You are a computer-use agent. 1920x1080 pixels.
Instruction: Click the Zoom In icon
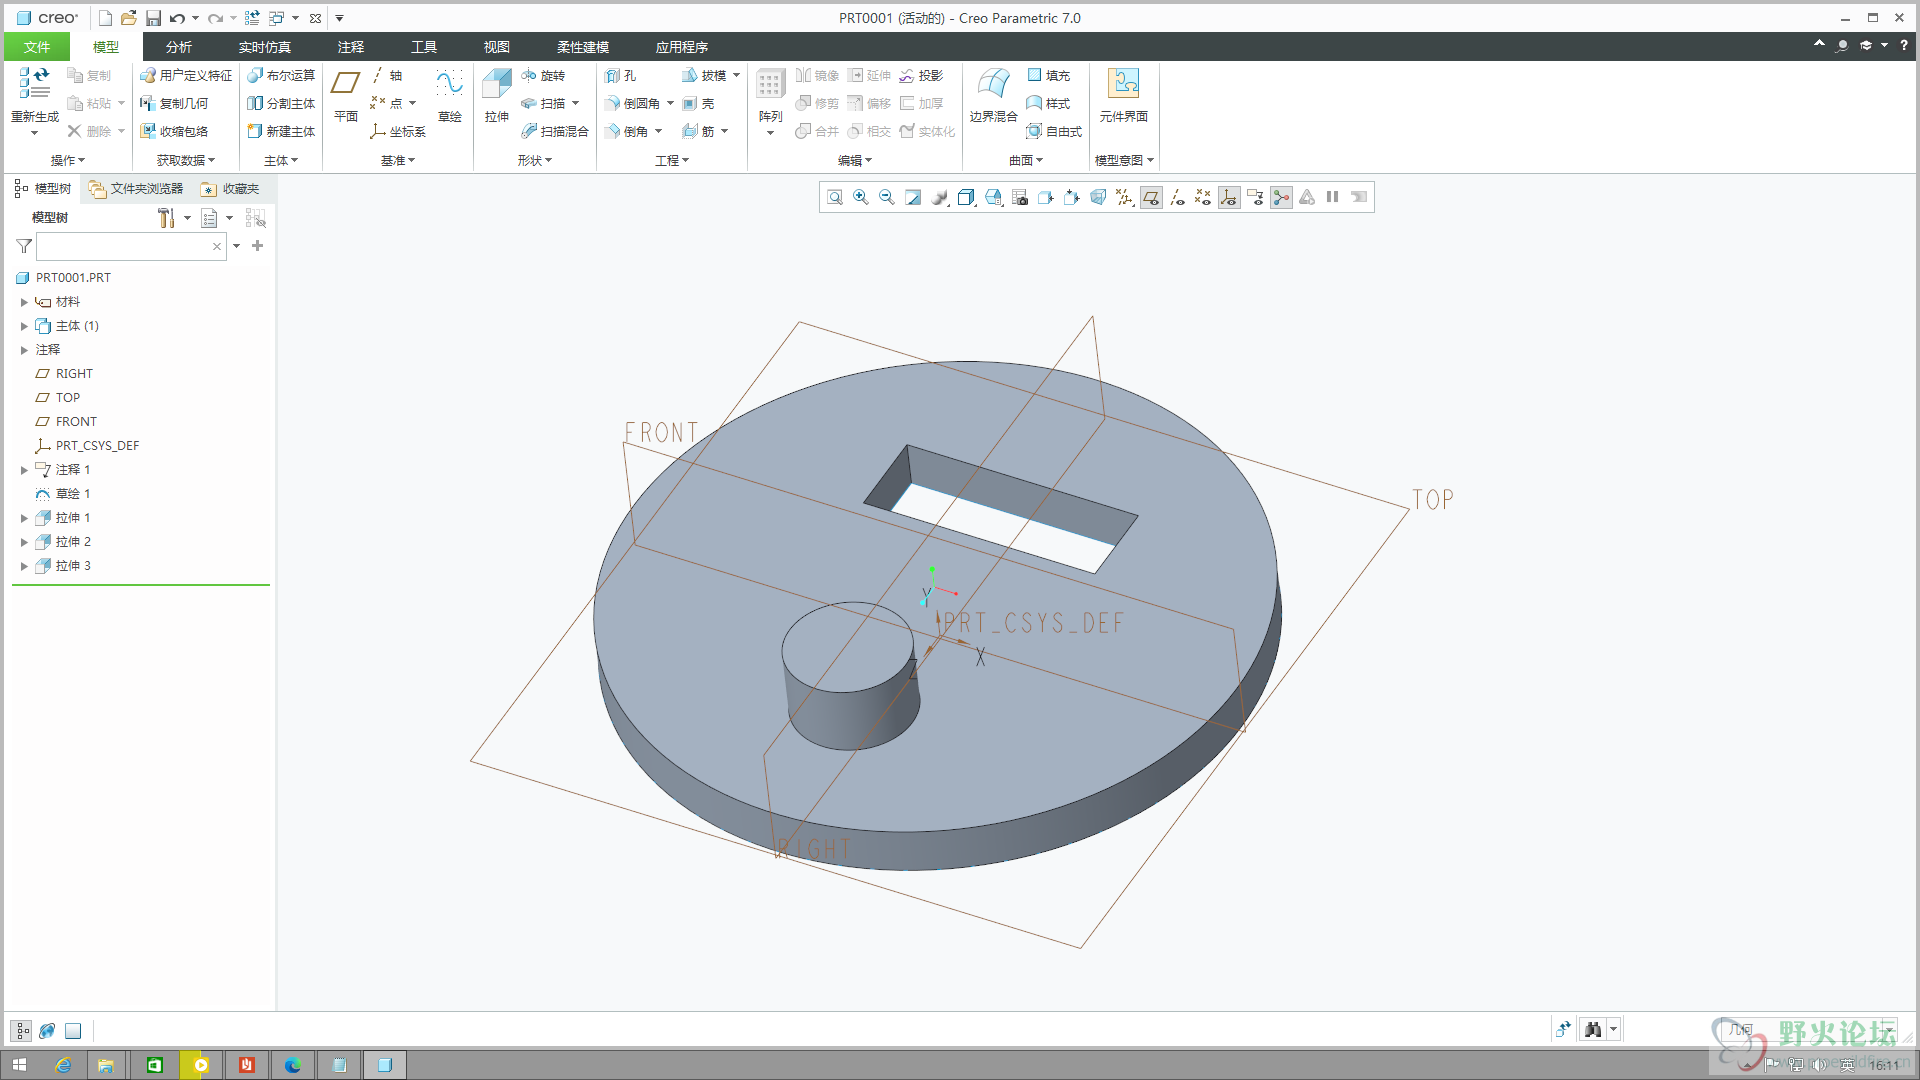tap(861, 197)
